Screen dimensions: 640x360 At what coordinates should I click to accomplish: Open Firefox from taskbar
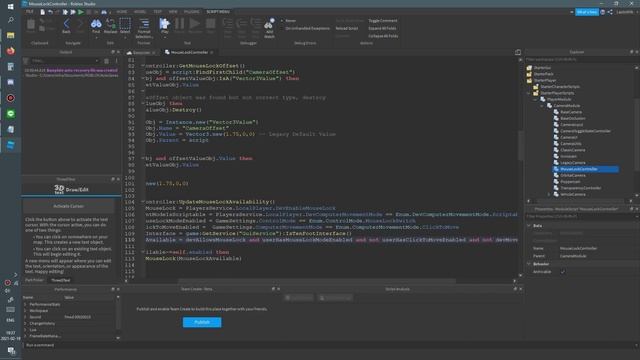(x=11, y=51)
